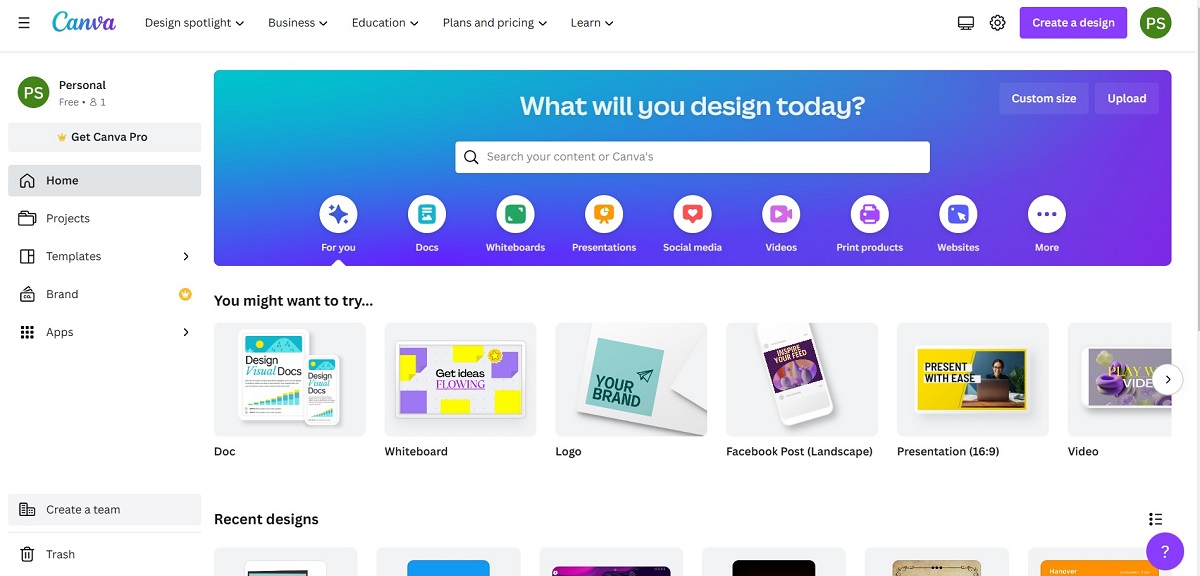Focus the Search your content field
Viewport: 1200px width, 576px height.
[692, 157]
